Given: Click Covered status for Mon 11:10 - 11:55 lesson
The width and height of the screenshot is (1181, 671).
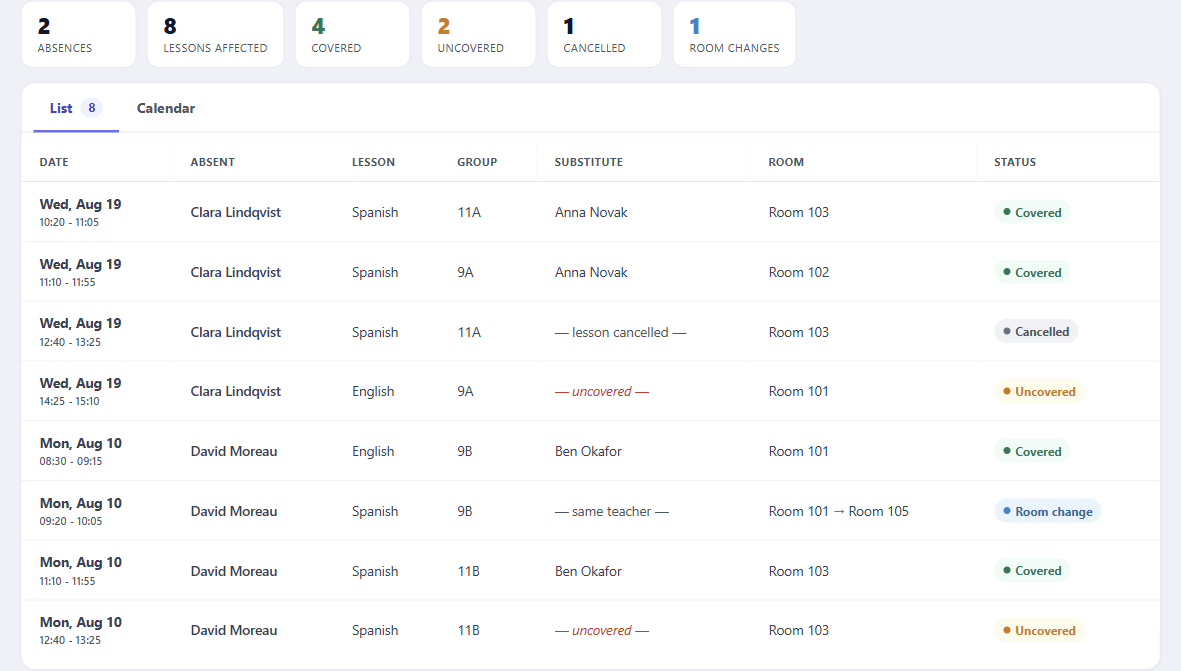Looking at the screenshot, I should tap(1031, 571).
